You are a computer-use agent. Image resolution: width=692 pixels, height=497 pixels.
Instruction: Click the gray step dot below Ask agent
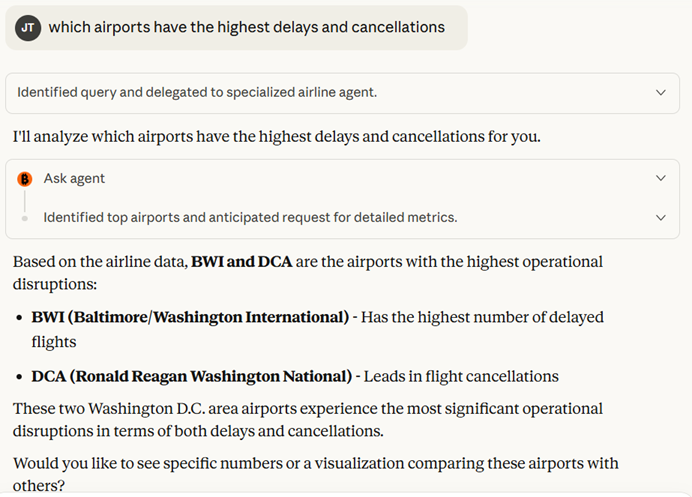coord(25,217)
